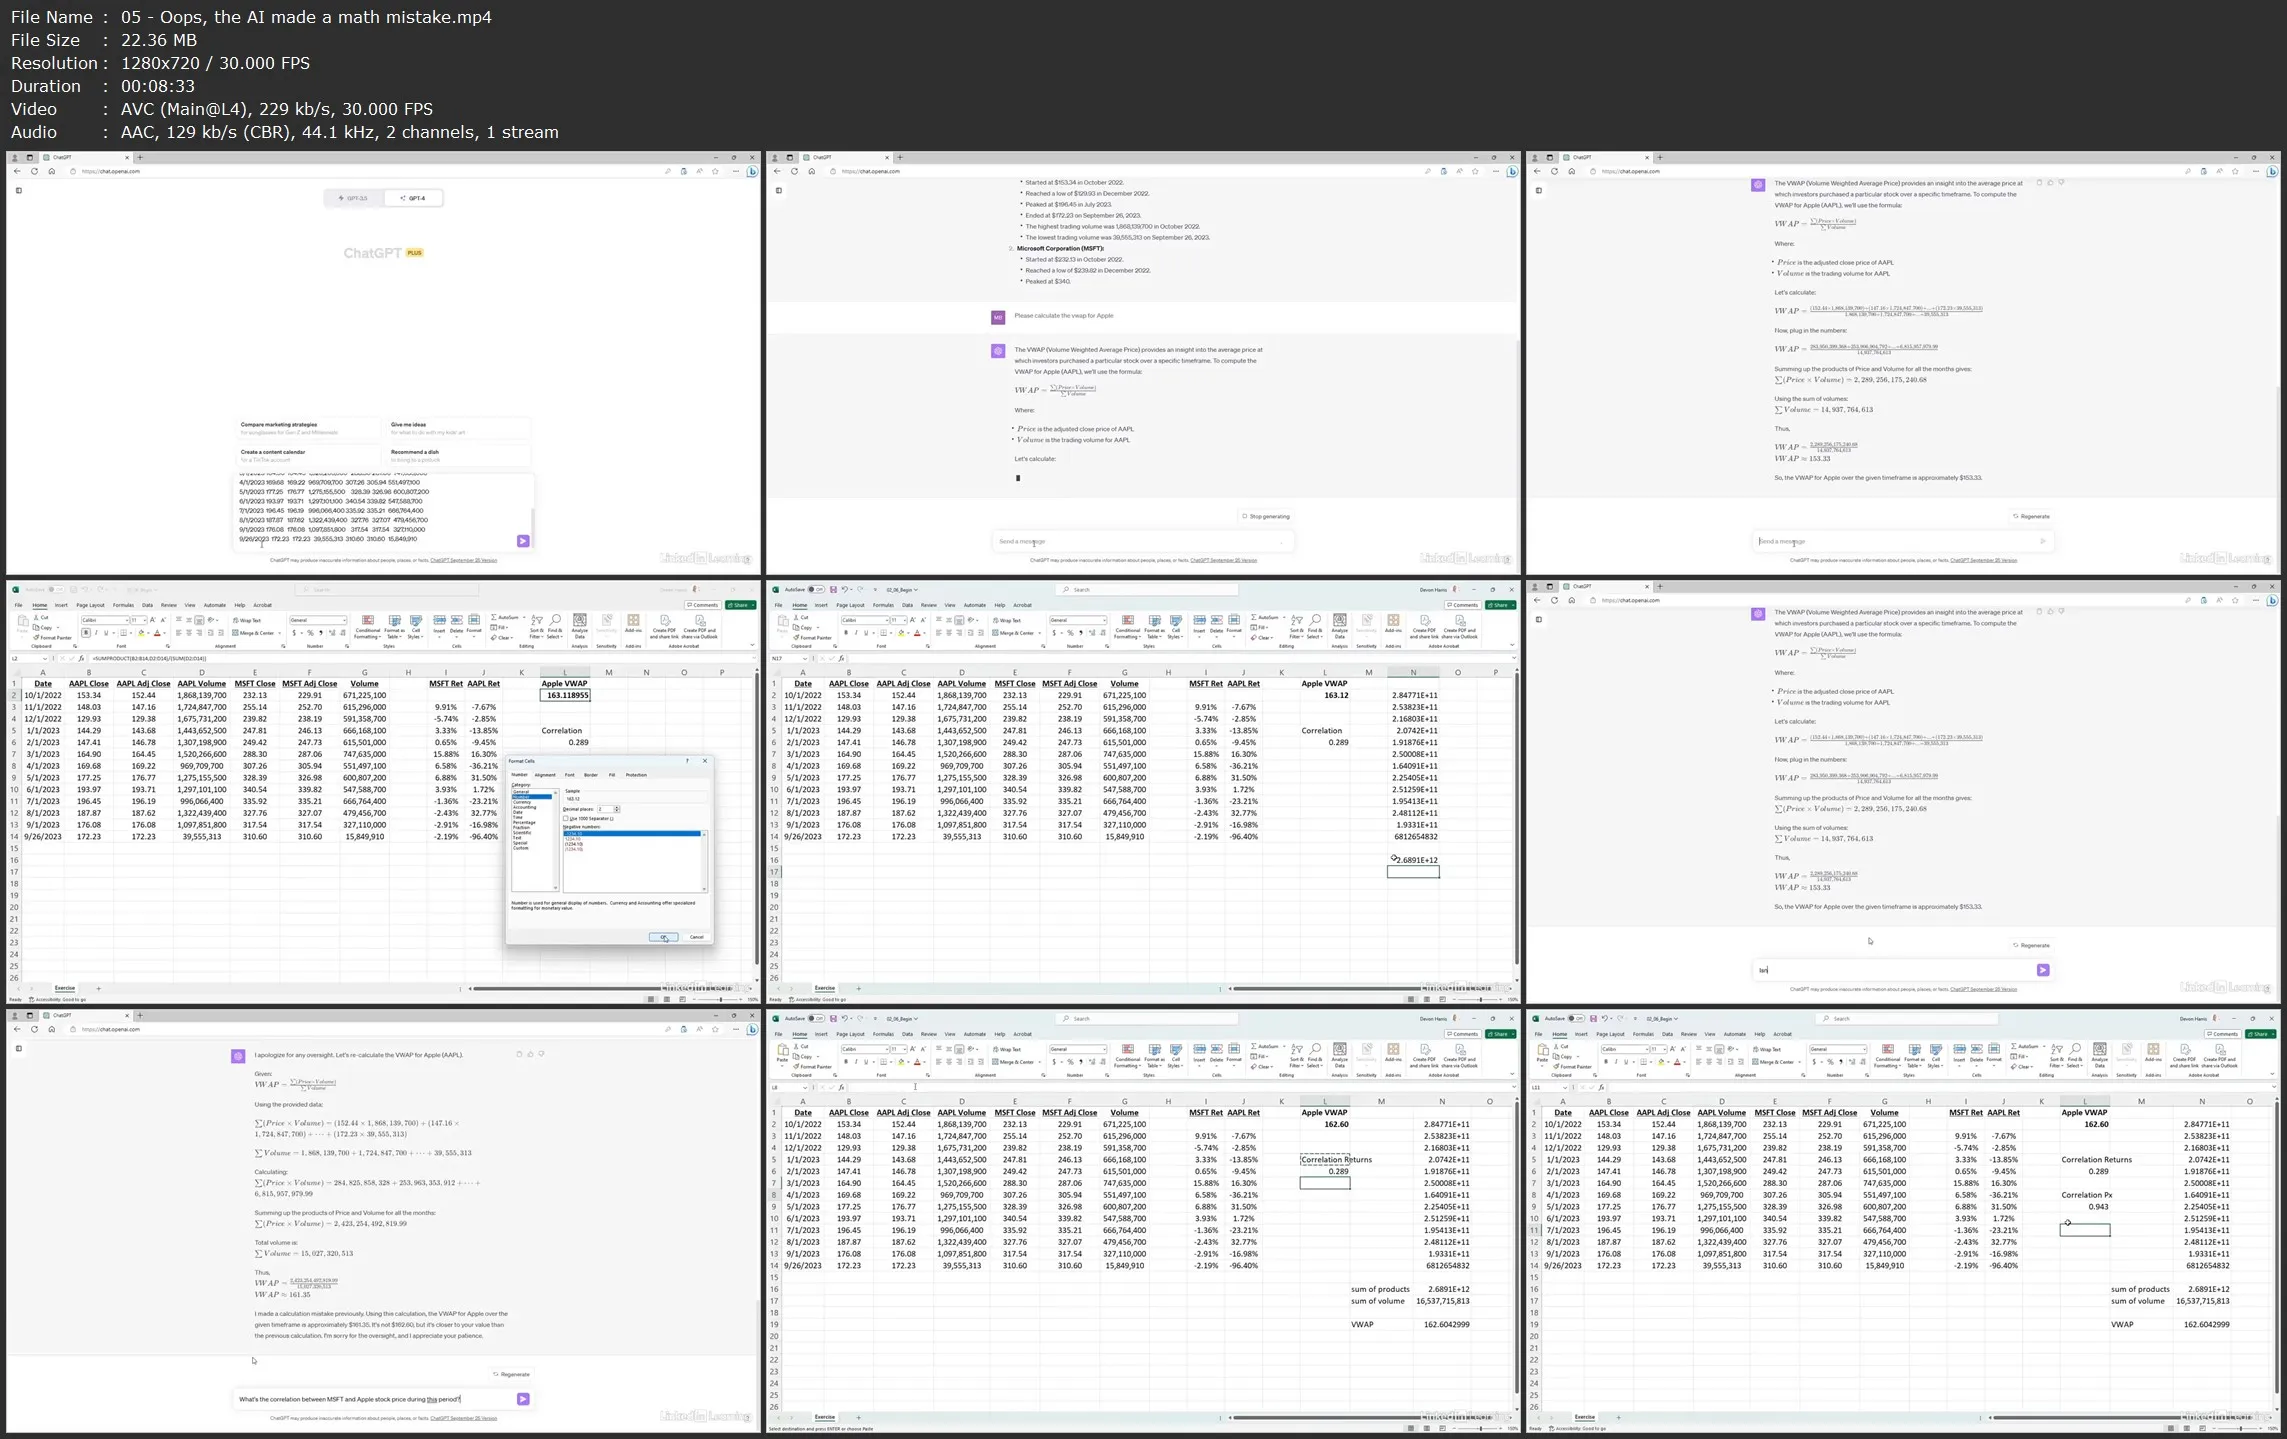Select cell showing 0.943
This screenshot has height=1439, width=2287.
pyautogui.click(x=2085, y=1207)
